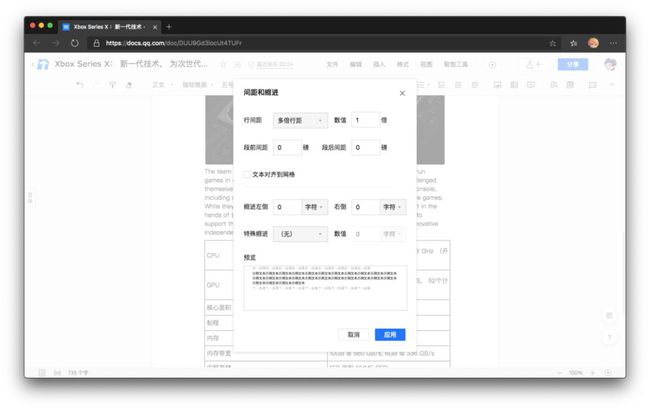Screen dimensions: 650x410
Task: Open the 视图 menu
Action: click(x=426, y=64)
